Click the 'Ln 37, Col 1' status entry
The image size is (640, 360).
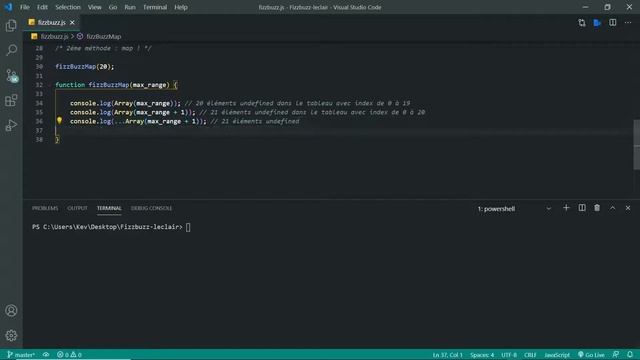pyautogui.click(x=447, y=355)
